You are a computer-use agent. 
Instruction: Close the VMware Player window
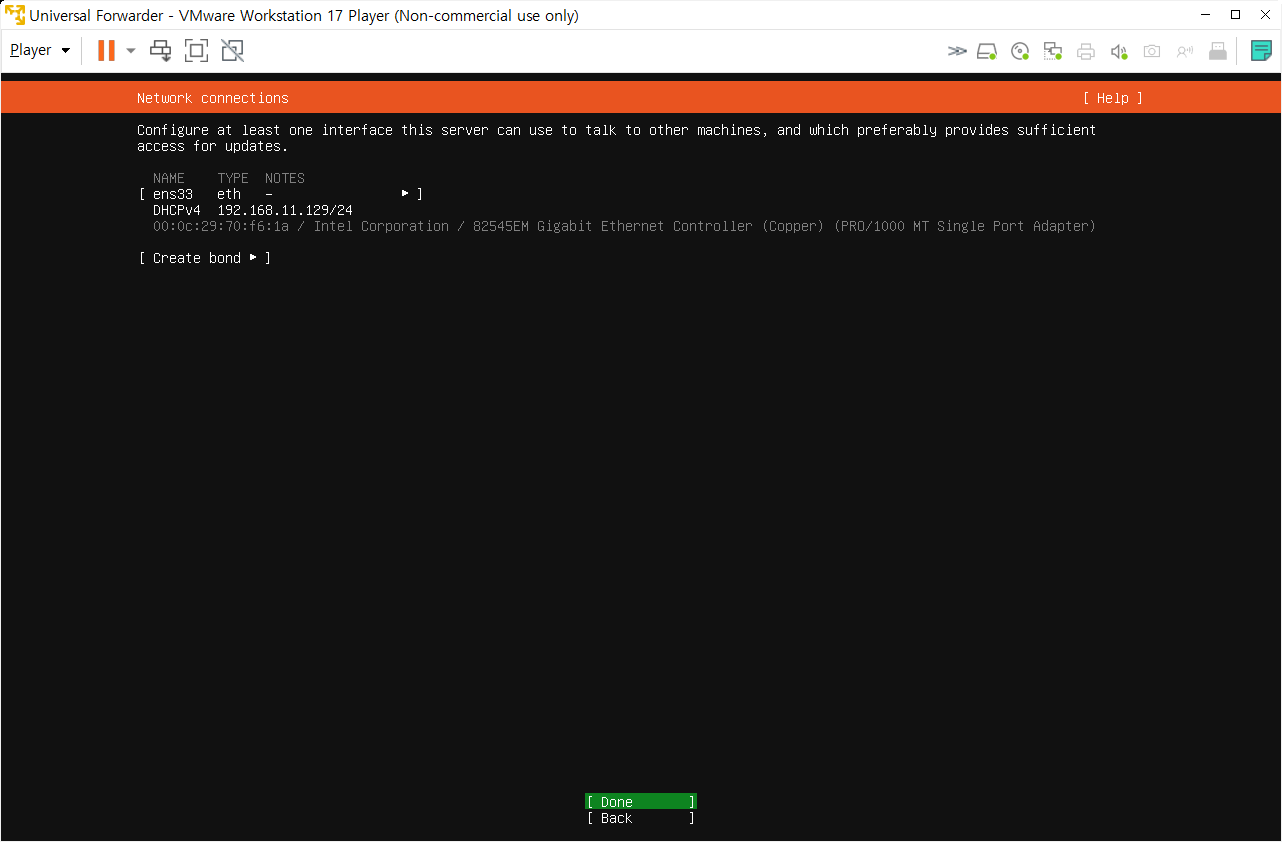1266,15
